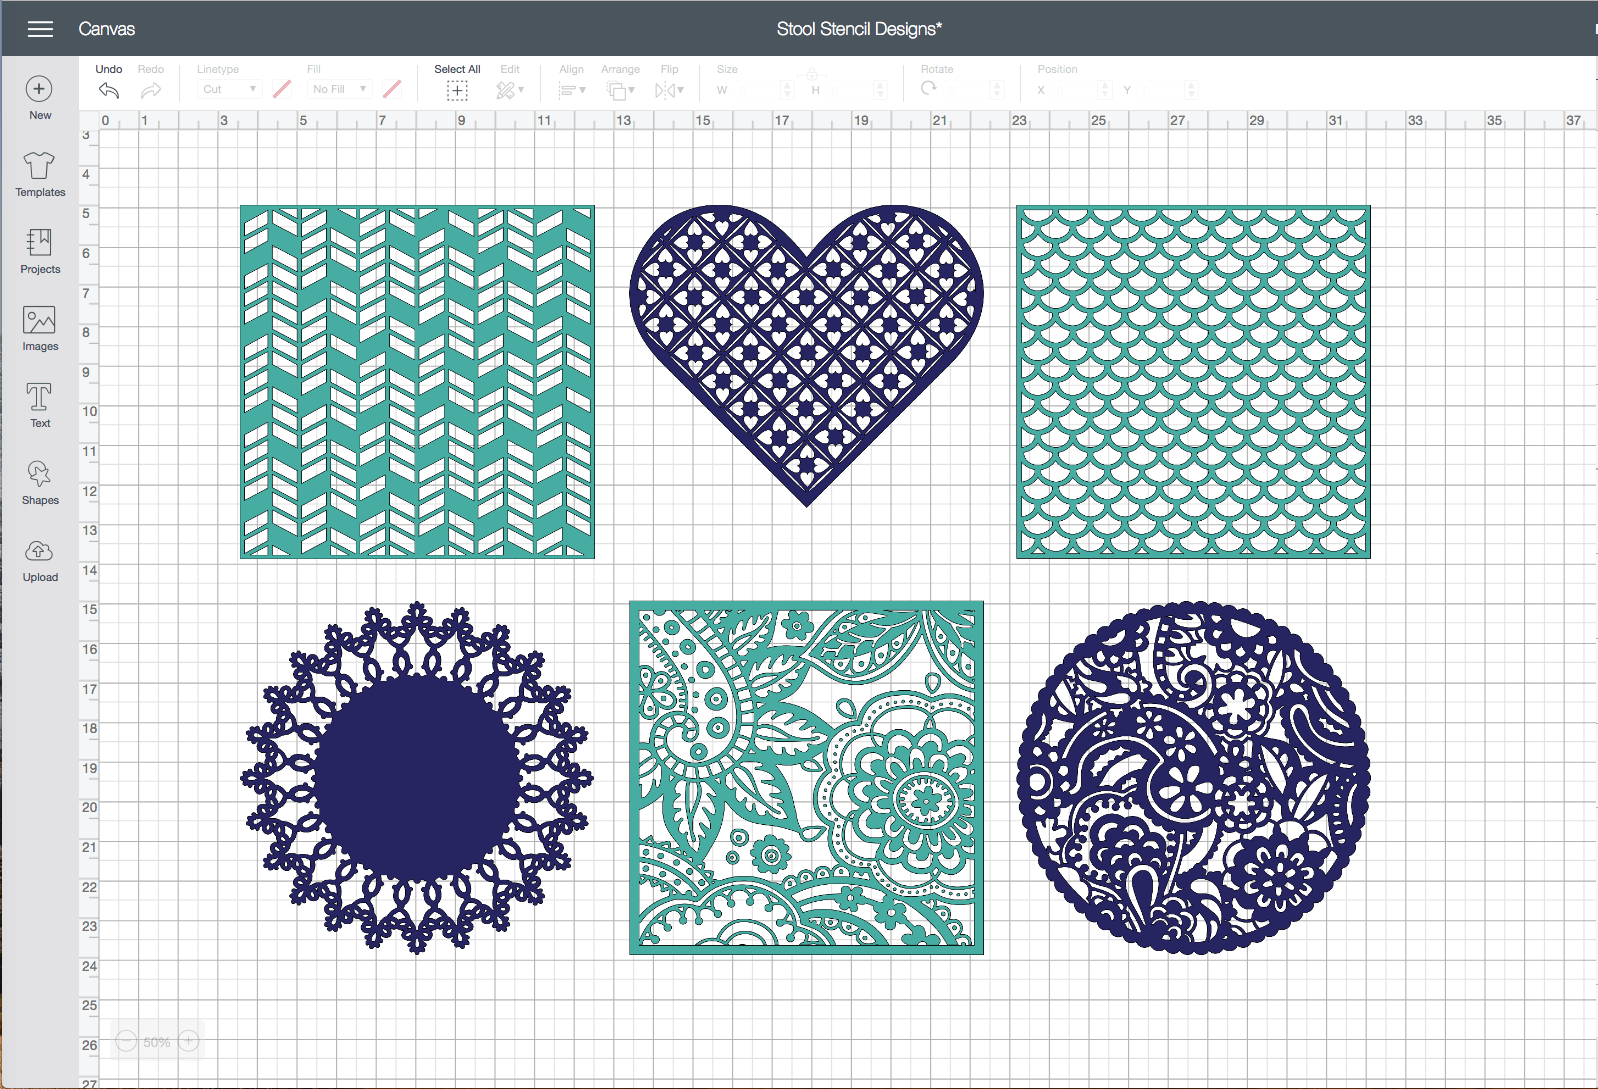Click the Redo arrow
Image resolution: width=1598 pixels, height=1089 pixels.
tap(151, 90)
